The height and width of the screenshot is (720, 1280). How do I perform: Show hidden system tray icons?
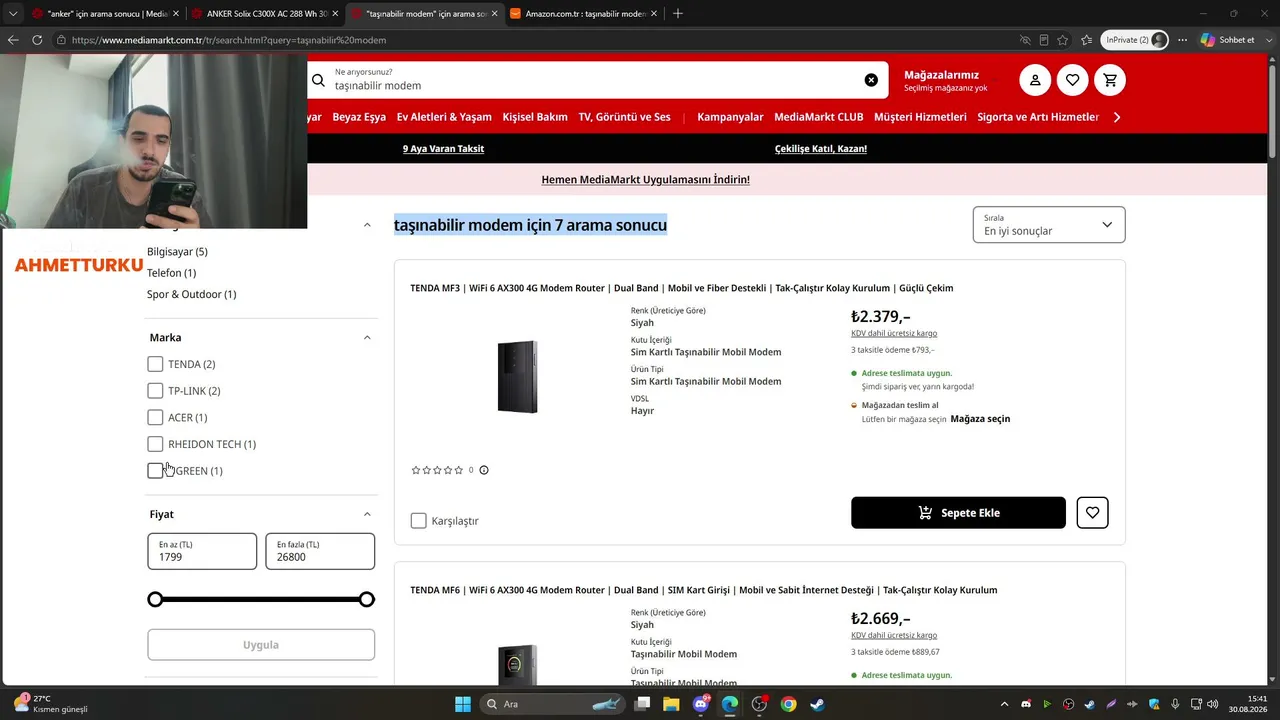coord(1004,704)
